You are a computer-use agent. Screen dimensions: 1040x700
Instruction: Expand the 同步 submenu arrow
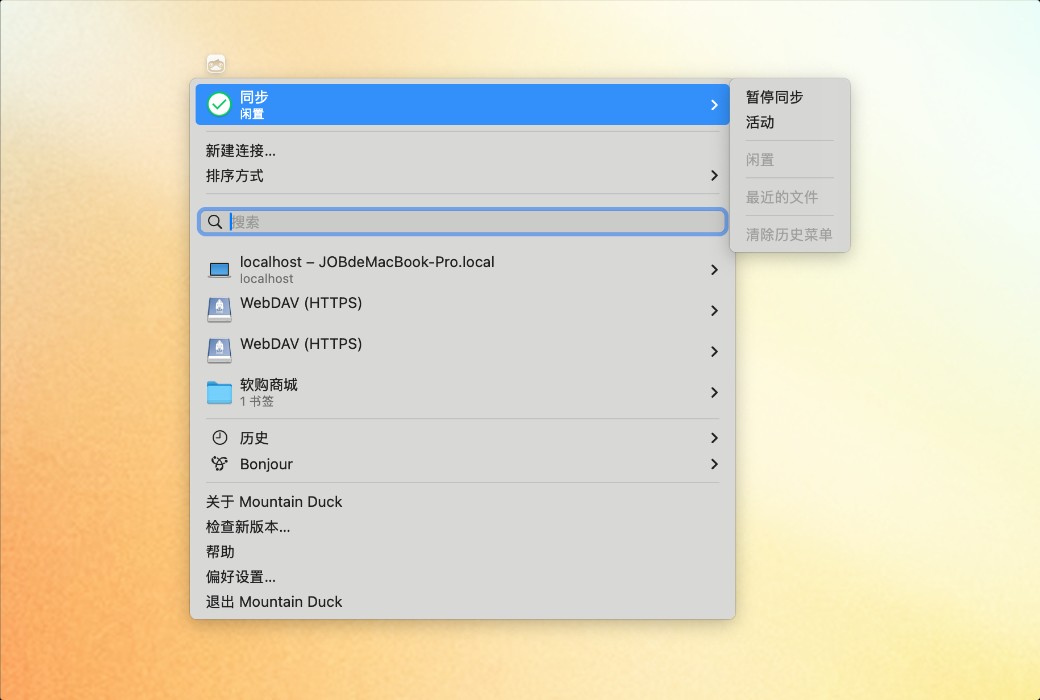714,105
